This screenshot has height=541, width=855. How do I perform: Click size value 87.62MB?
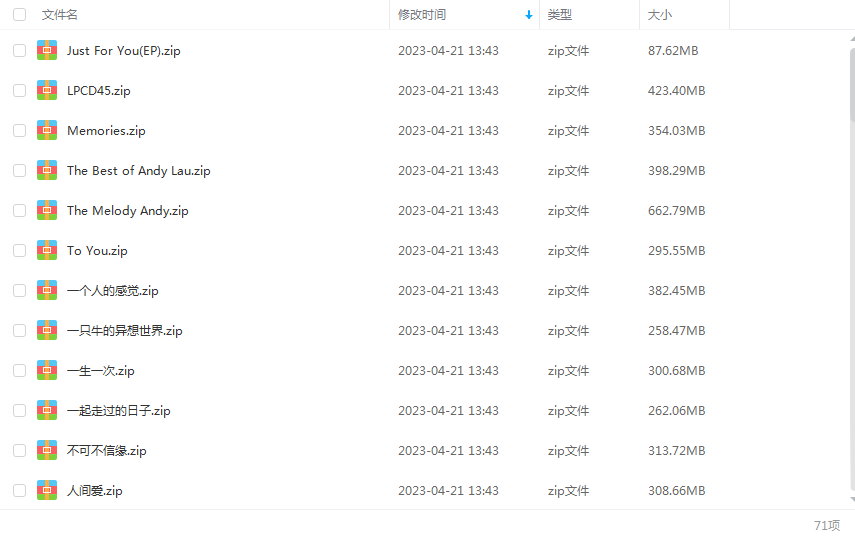coord(673,51)
